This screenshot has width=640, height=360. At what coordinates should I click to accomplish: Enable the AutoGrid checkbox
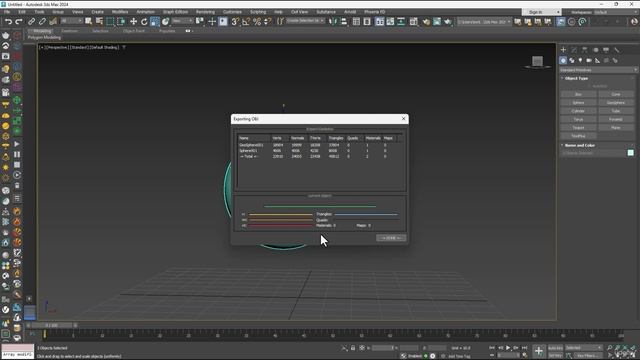599,86
